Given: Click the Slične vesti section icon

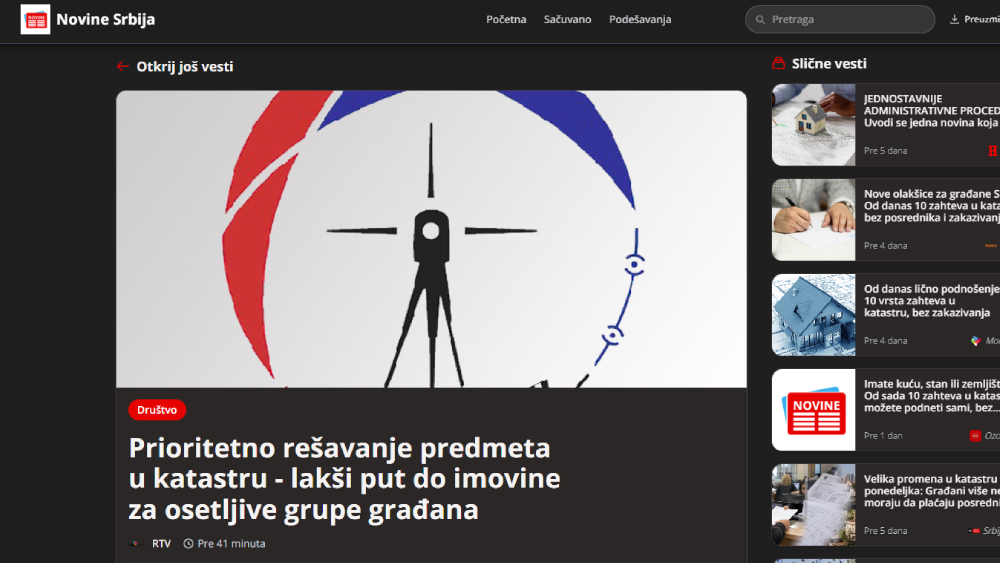Looking at the screenshot, I should (x=778, y=63).
